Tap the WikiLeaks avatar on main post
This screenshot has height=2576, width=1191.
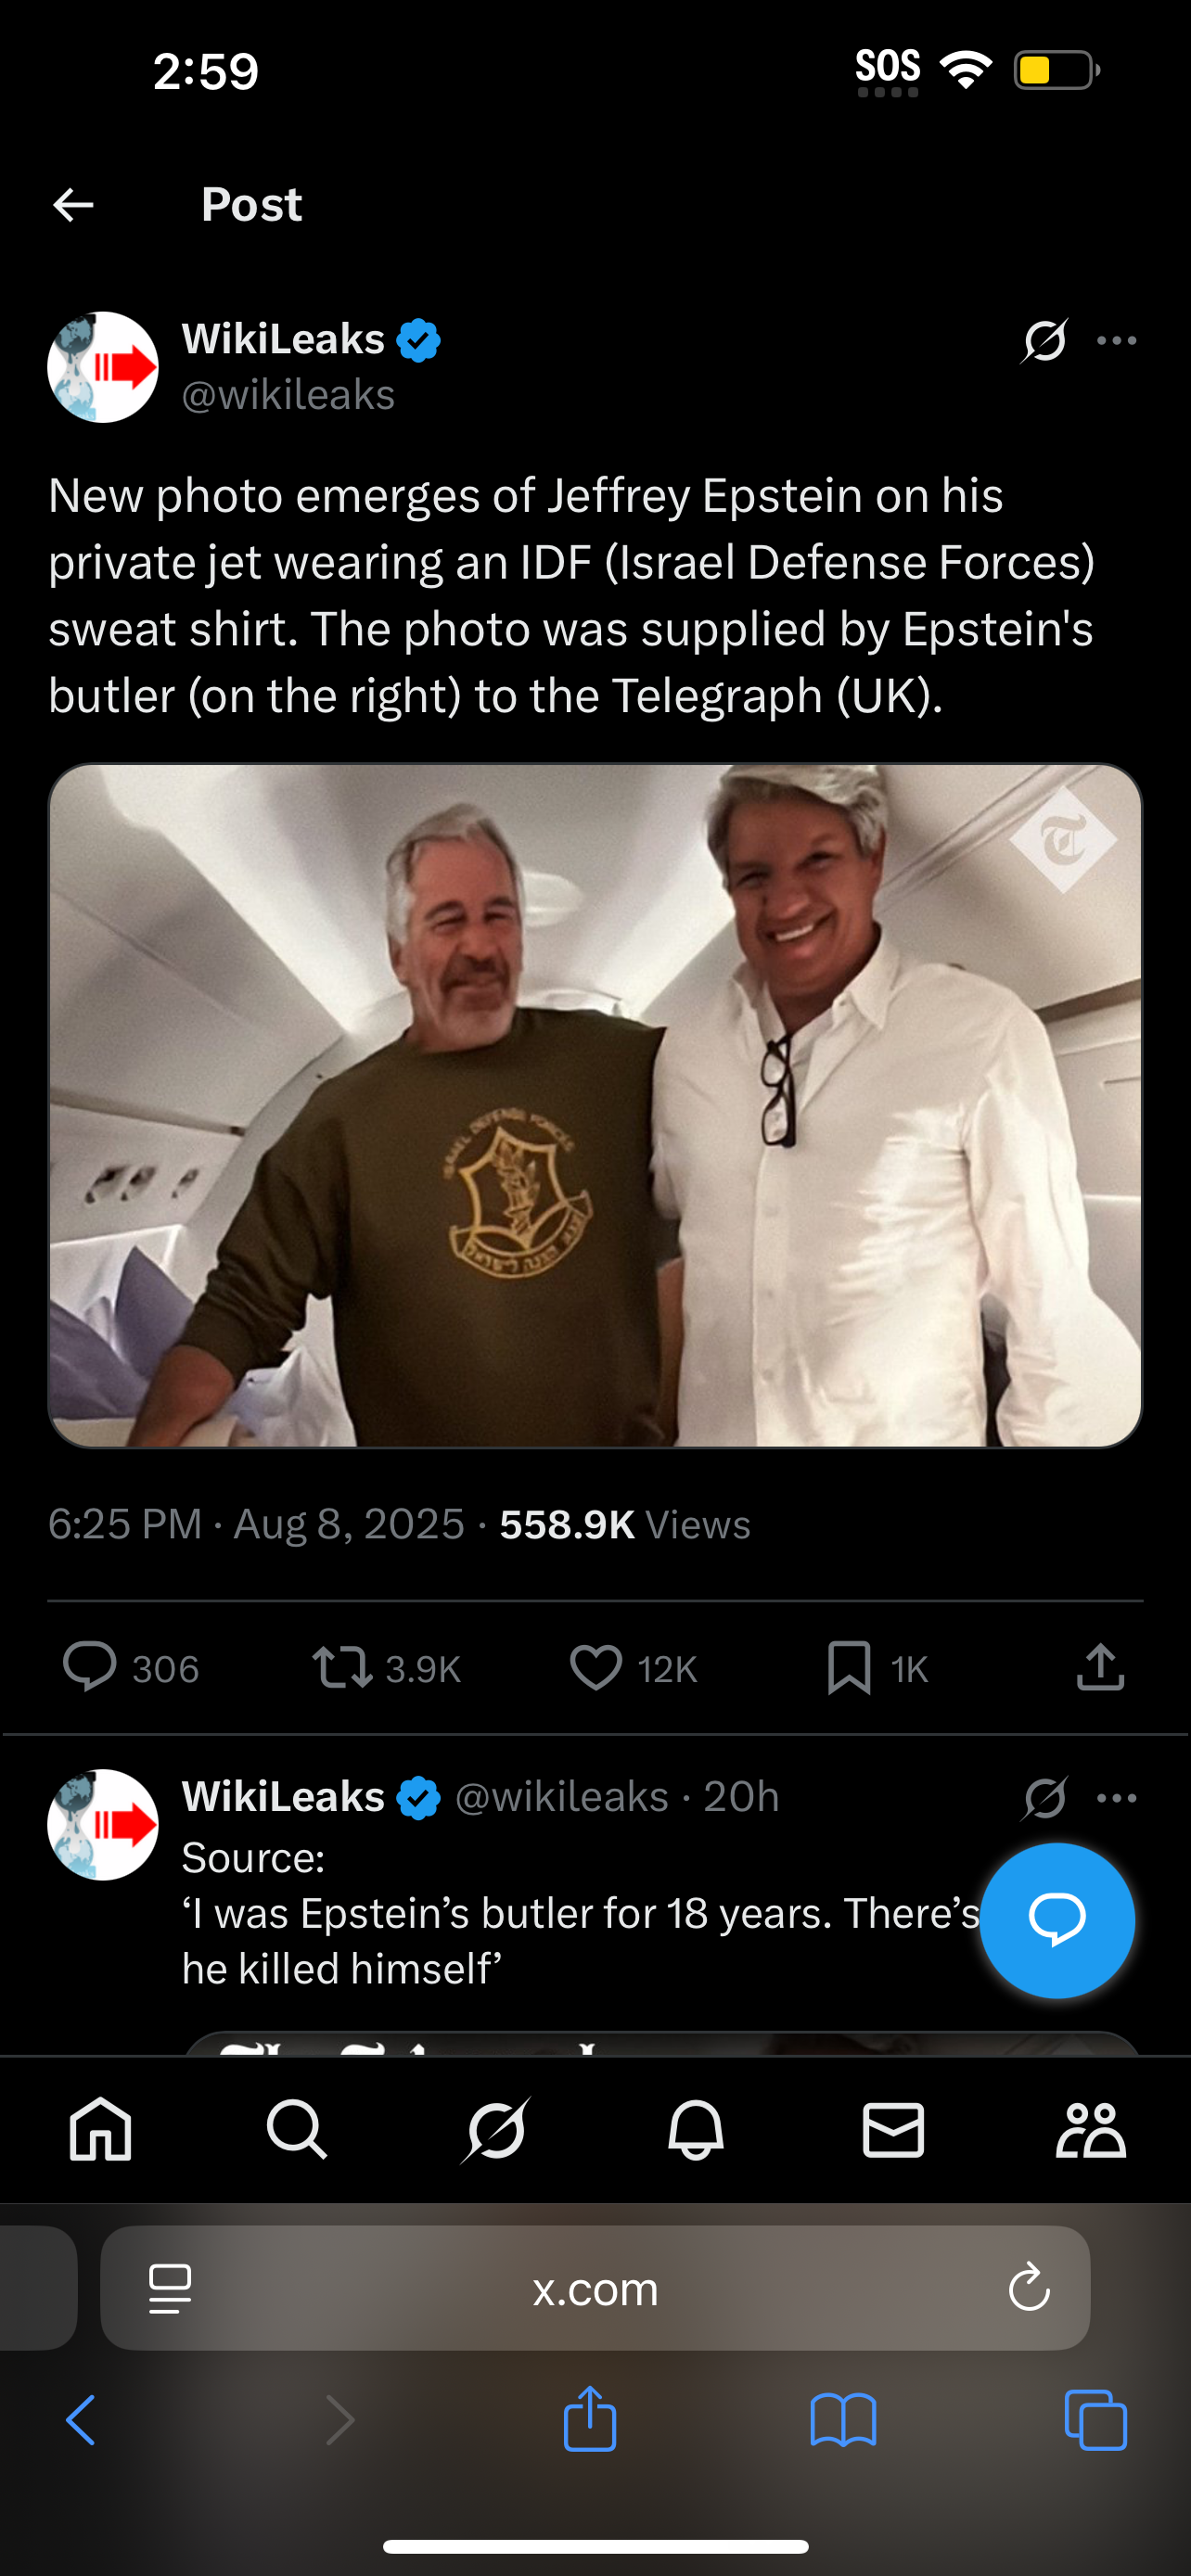tap(103, 367)
